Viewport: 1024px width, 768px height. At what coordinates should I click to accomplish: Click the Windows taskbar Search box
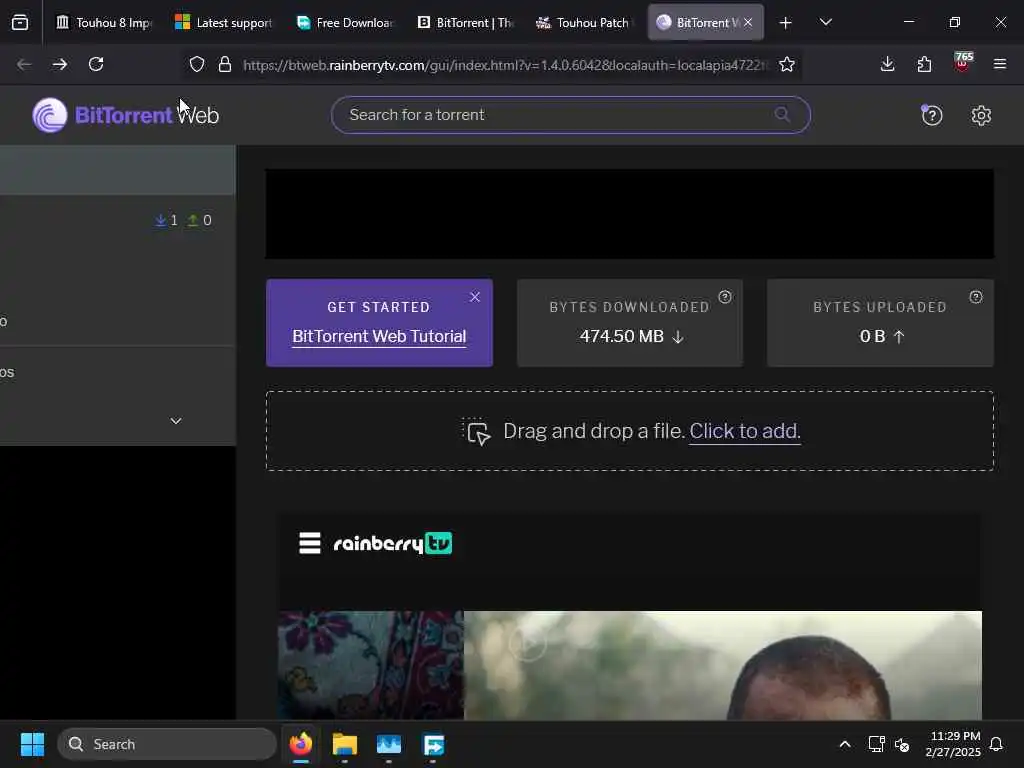pyautogui.click(x=167, y=744)
